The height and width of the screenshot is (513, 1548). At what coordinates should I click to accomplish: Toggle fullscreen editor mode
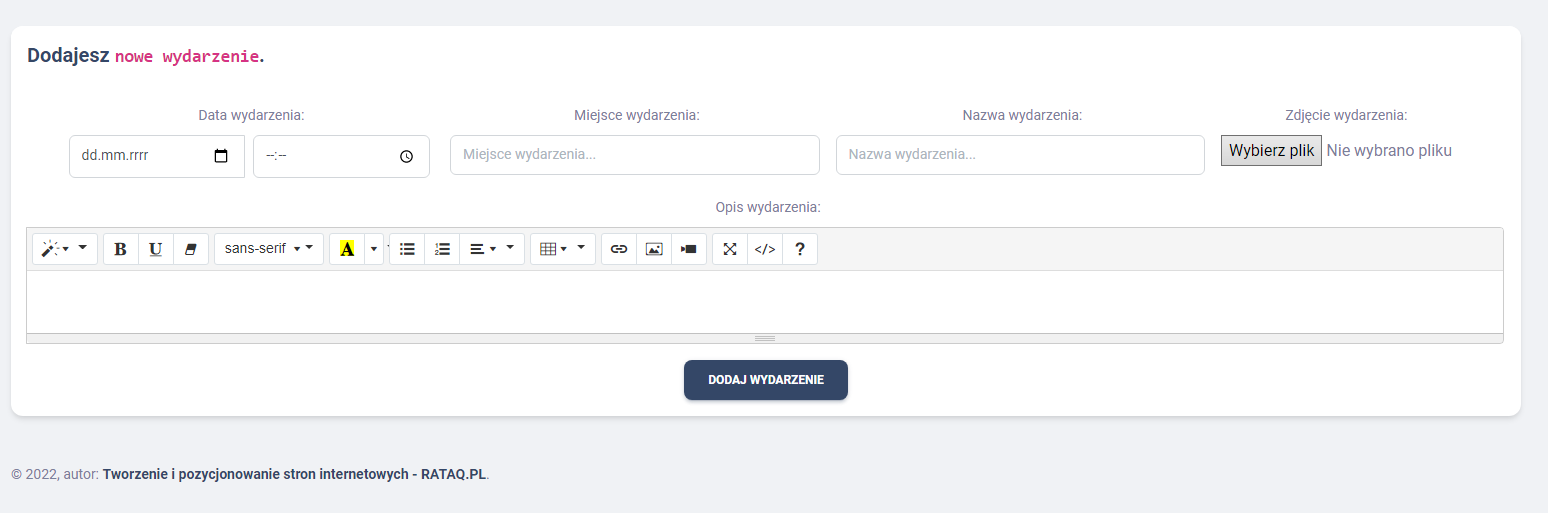coord(730,249)
